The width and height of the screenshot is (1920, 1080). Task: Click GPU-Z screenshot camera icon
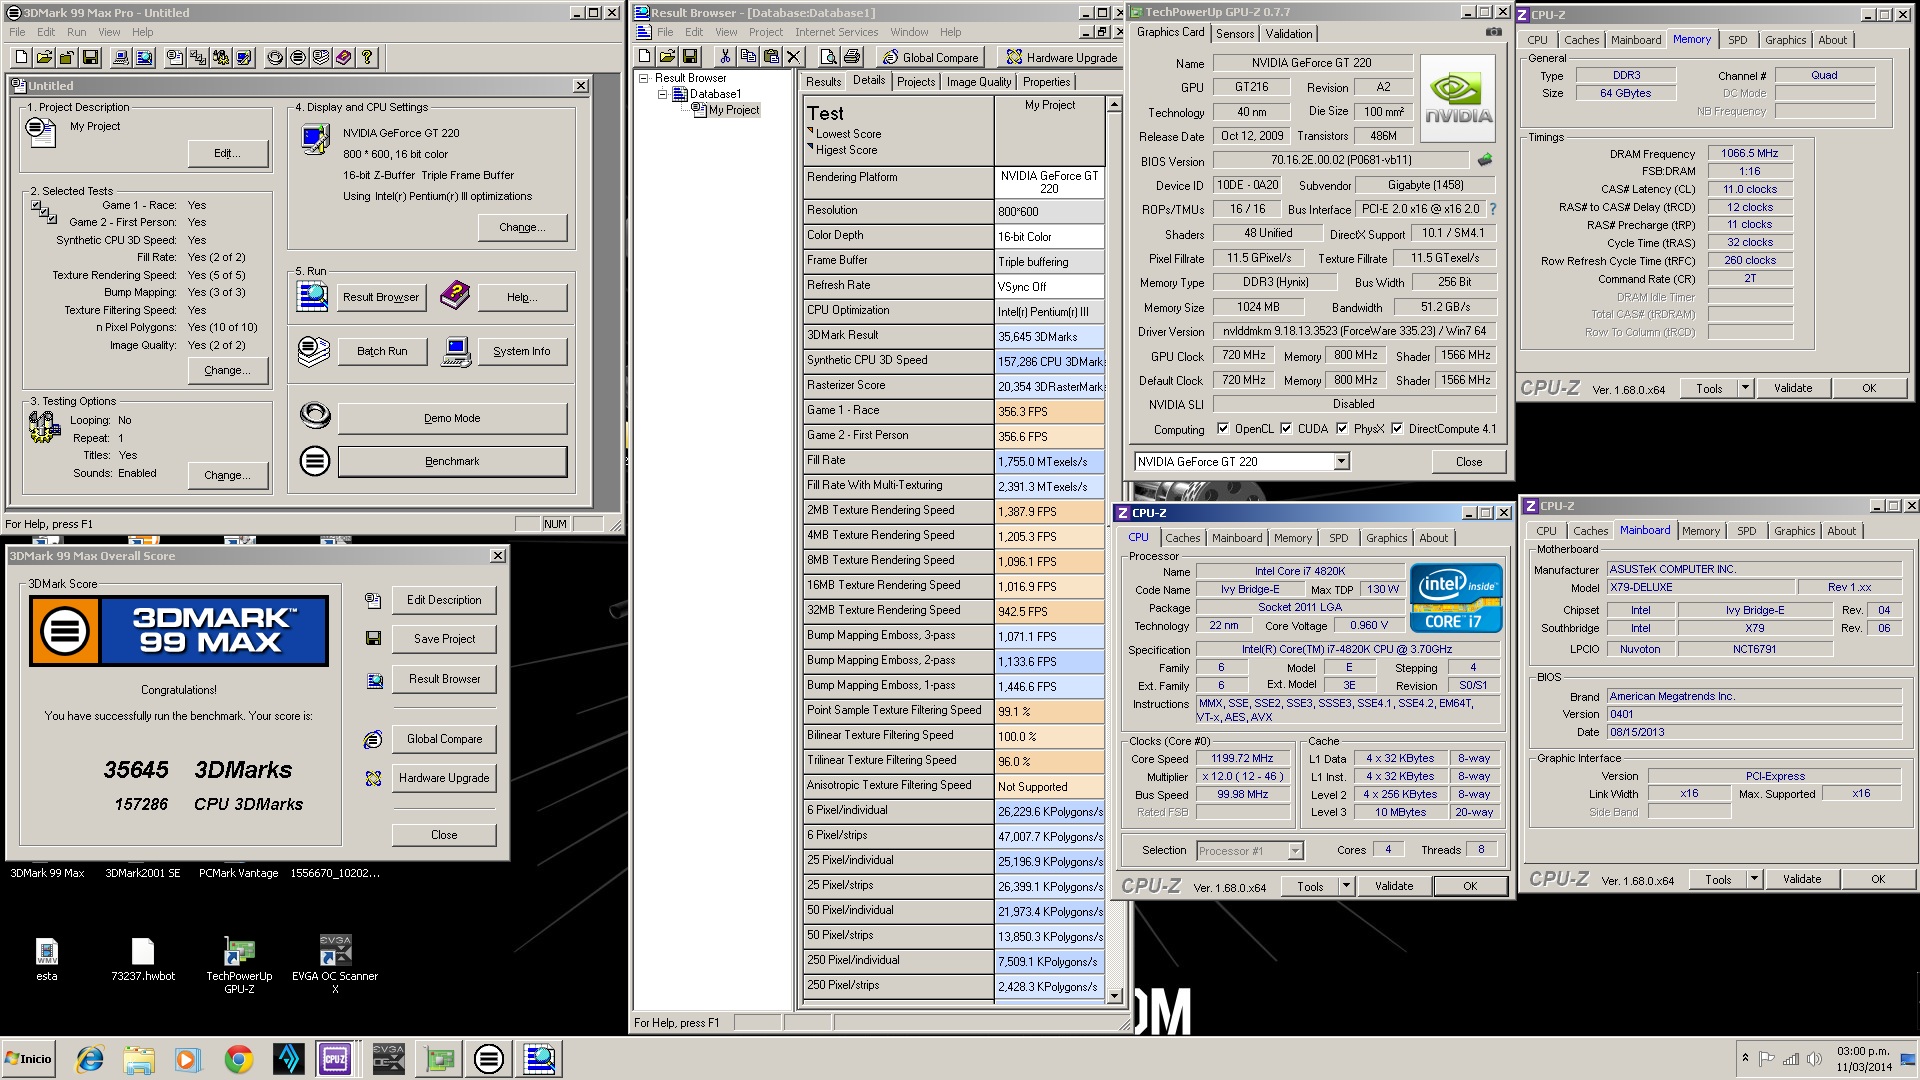(1493, 32)
